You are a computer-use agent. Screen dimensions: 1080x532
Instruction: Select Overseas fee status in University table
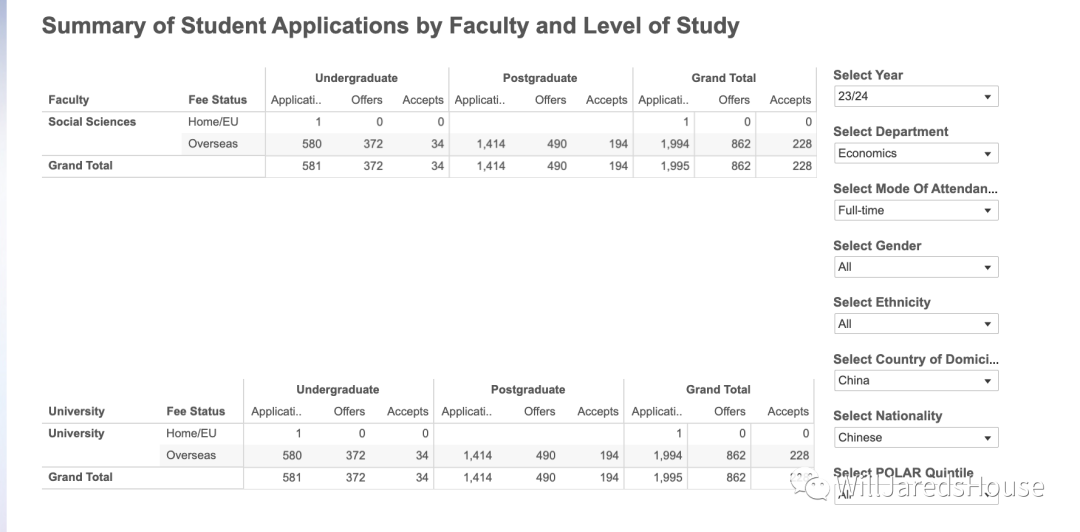pyautogui.click(x=191, y=455)
